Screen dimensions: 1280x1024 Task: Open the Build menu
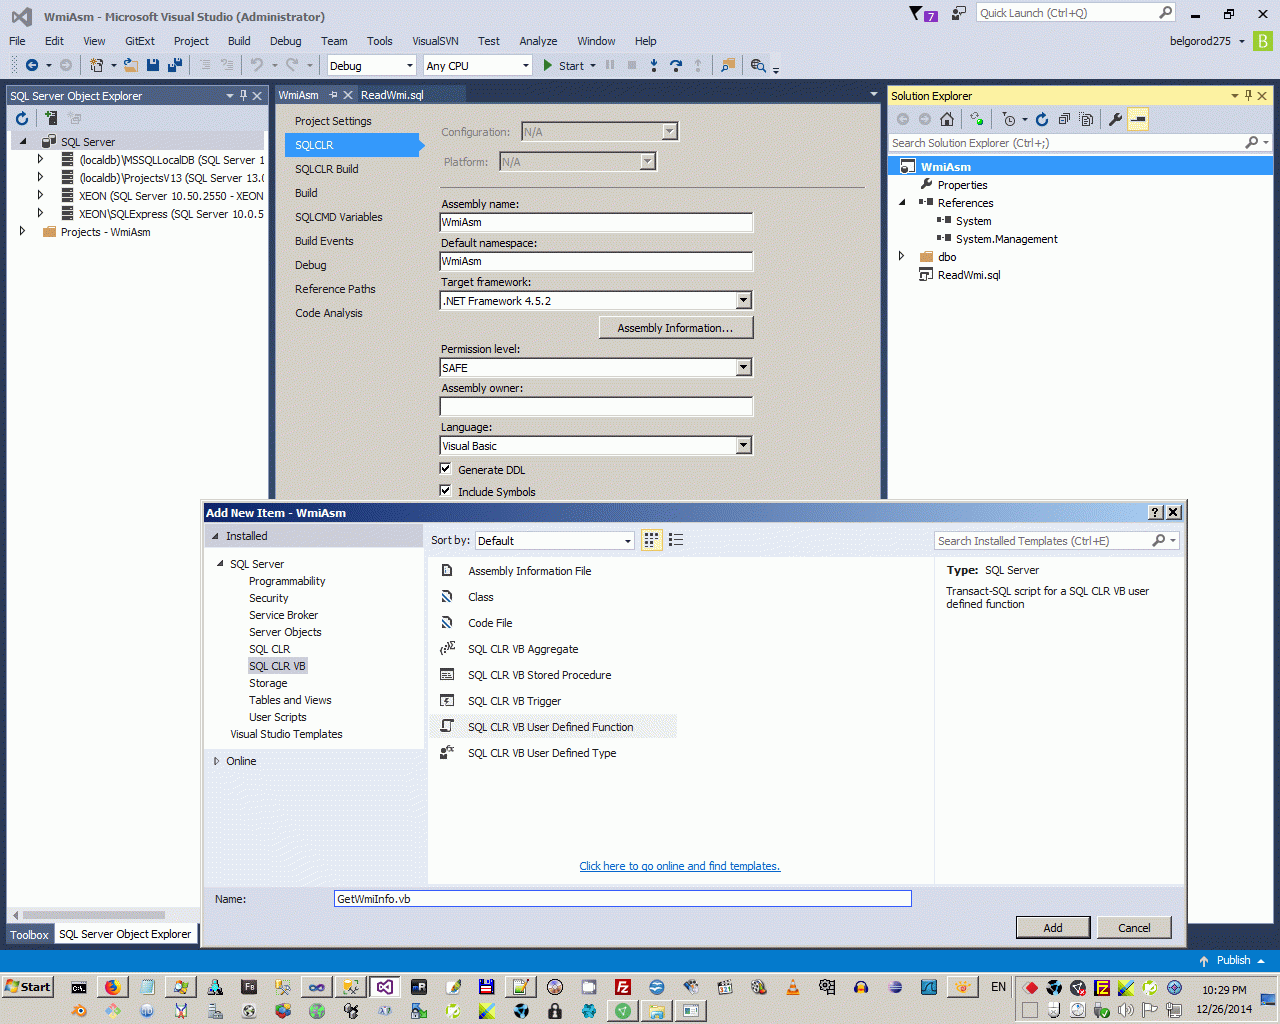239,41
